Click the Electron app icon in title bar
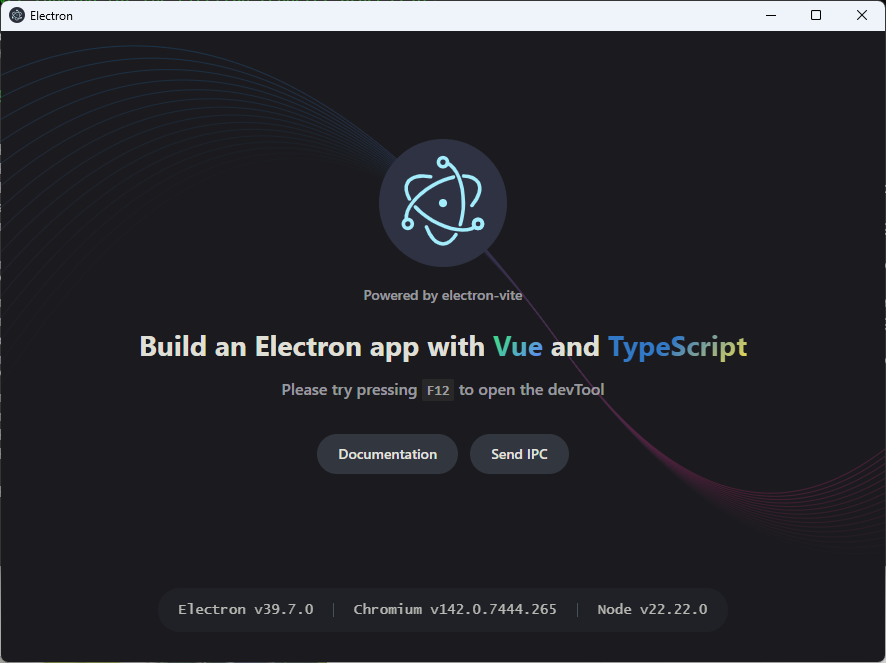This screenshot has height=663, width=886. [x=17, y=15]
